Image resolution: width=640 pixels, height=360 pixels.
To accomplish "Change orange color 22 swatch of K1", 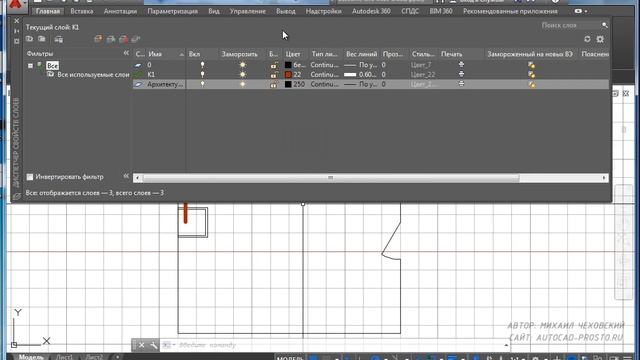I will (x=288, y=75).
